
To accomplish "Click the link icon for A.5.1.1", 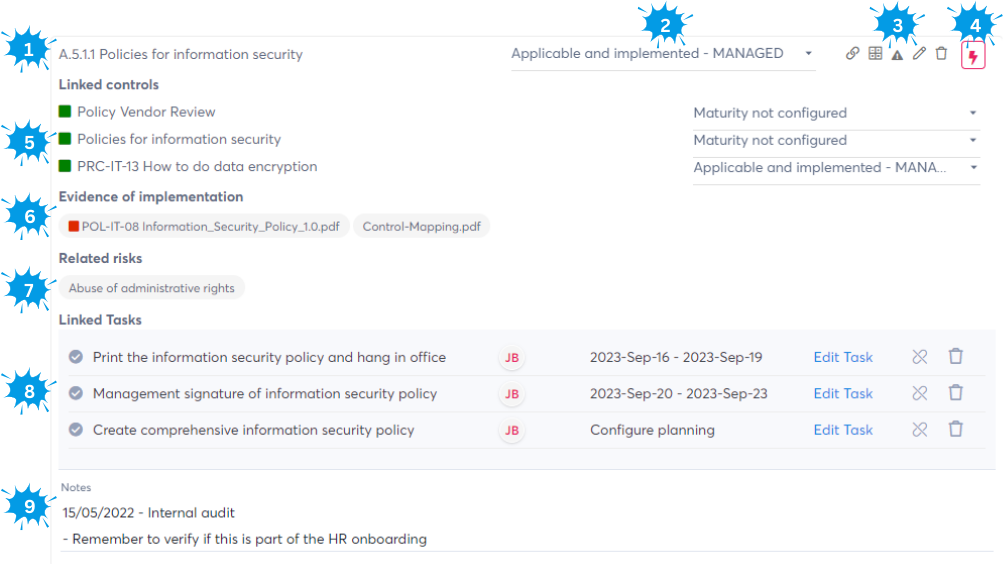I will coord(852,54).
